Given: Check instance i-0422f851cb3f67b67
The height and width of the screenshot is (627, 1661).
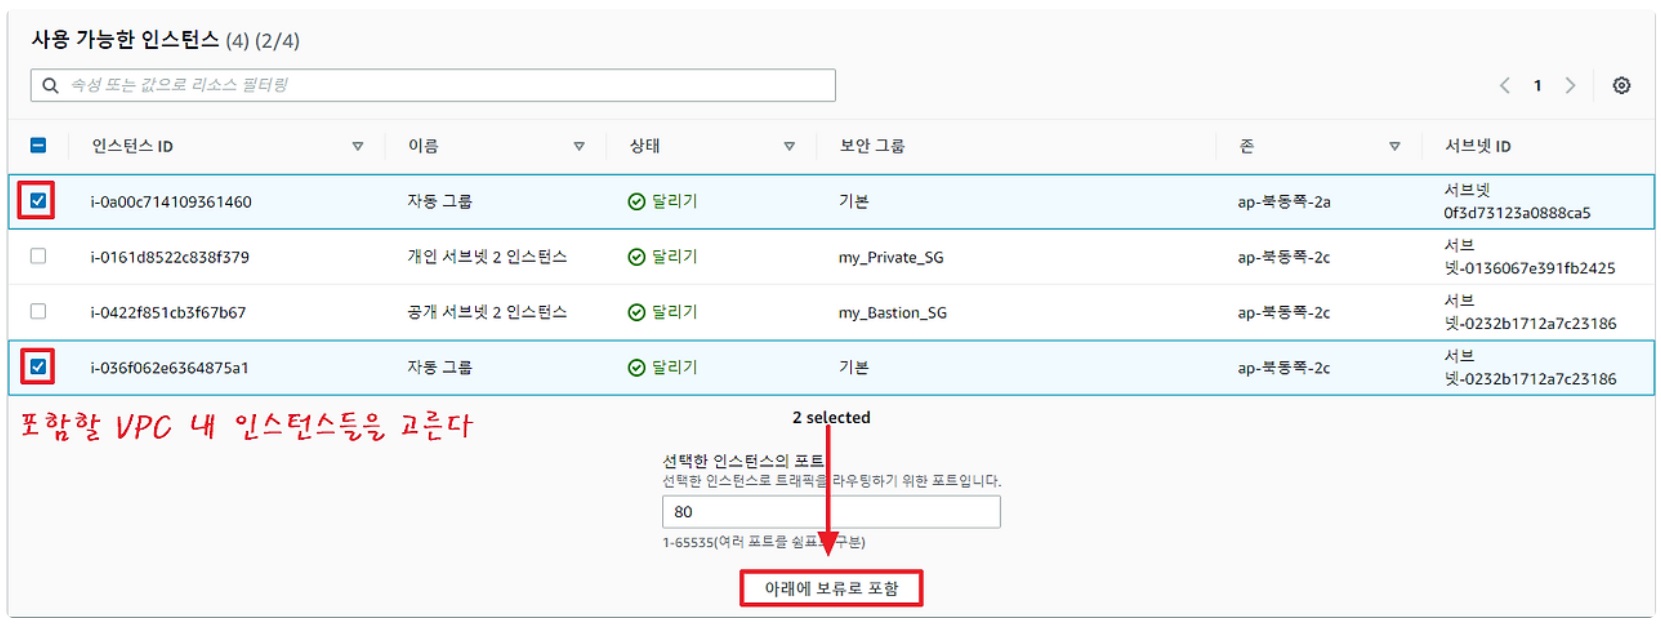Looking at the screenshot, I should (38, 311).
